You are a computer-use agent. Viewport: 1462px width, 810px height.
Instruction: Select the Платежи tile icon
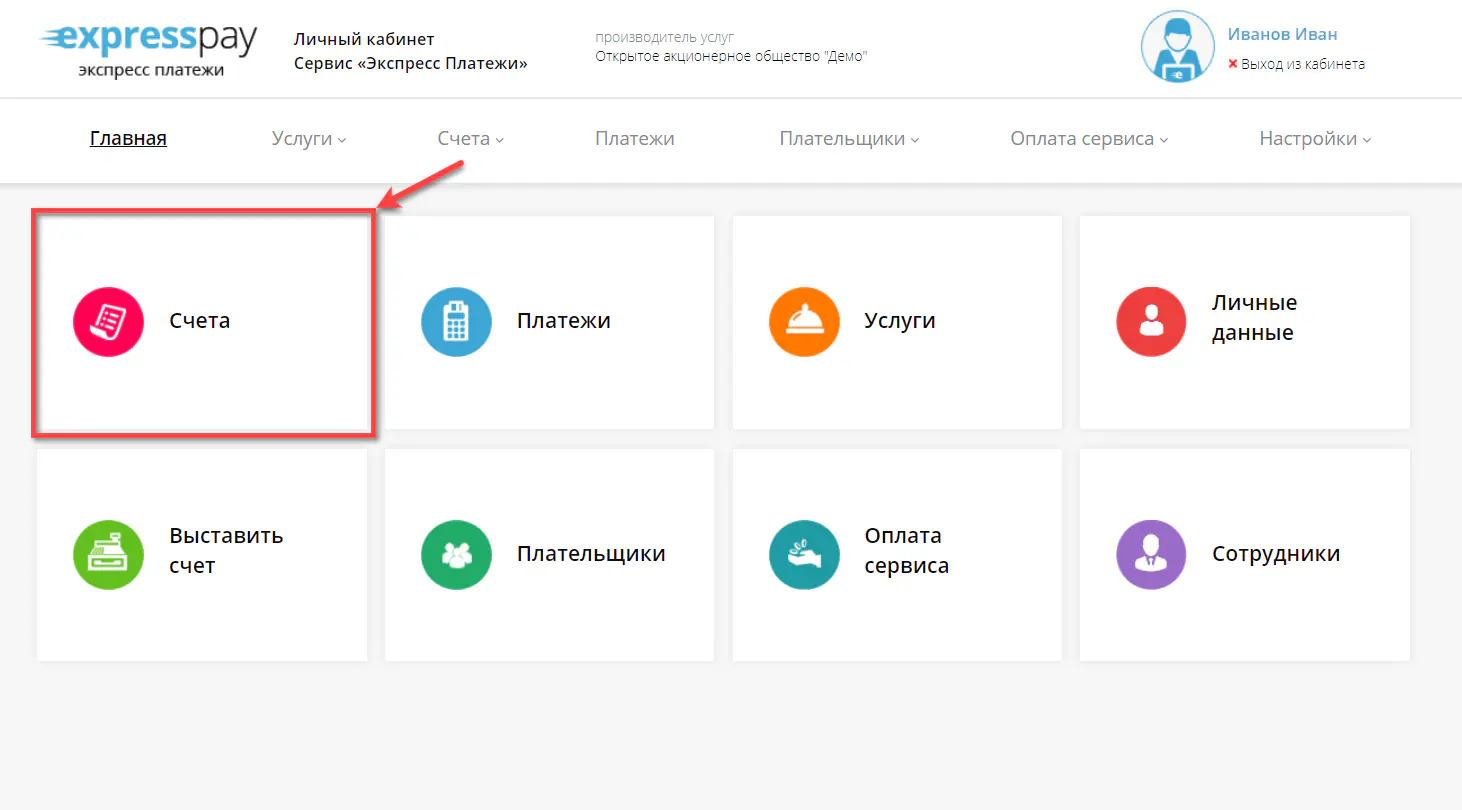(456, 321)
